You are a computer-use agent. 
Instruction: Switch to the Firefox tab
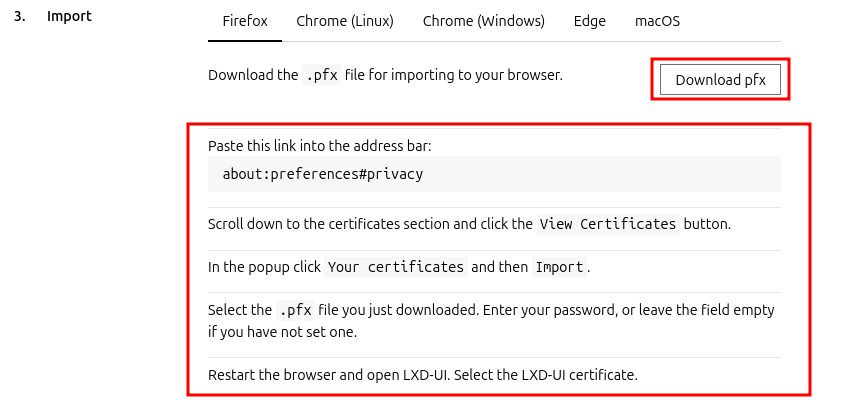245,21
